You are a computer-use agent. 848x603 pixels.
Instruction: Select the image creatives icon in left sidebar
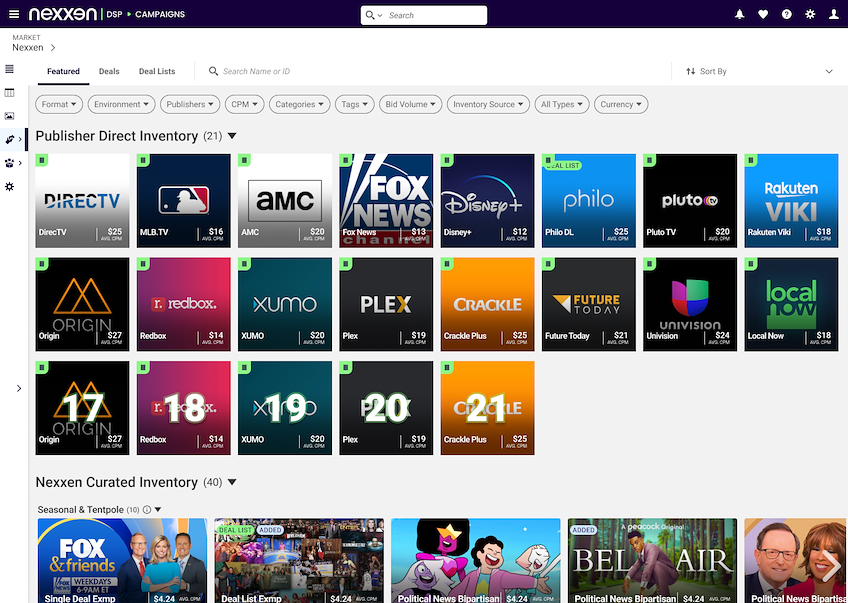(x=10, y=116)
